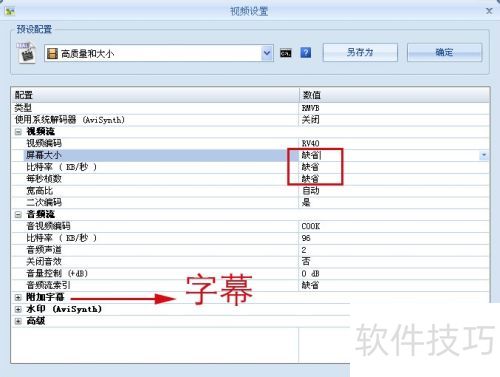This screenshot has height=377, width=500.
Task: Click the 2 value of 音频声道
Action: click(304, 250)
